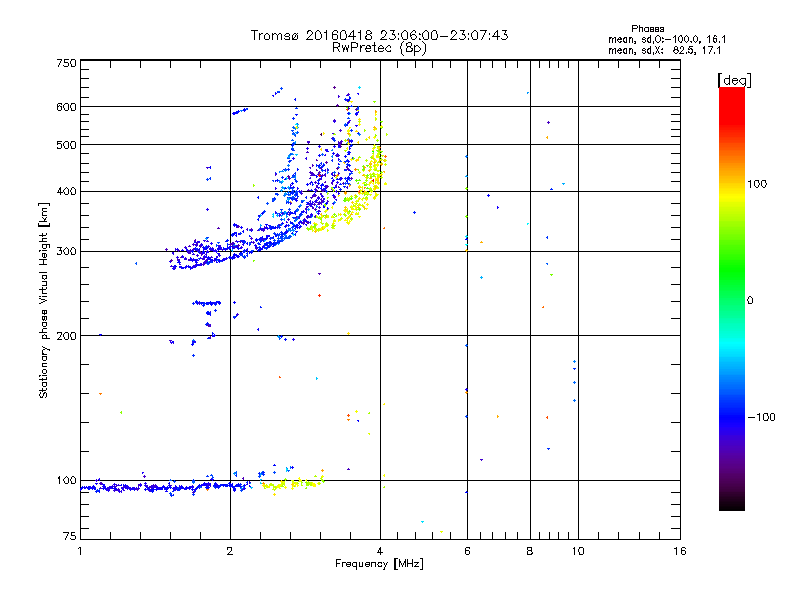This screenshot has width=800, height=600.
Task: Click the y-axis '750' tick label
Action: coord(66,63)
